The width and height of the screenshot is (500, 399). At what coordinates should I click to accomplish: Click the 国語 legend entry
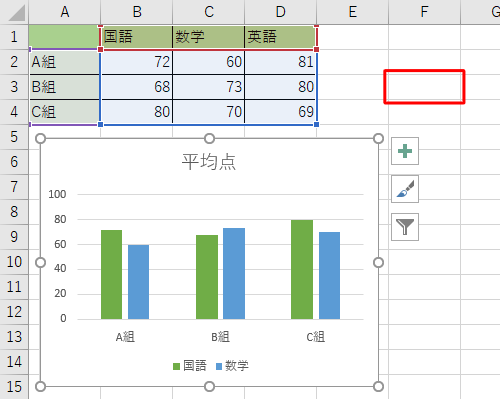pos(190,366)
